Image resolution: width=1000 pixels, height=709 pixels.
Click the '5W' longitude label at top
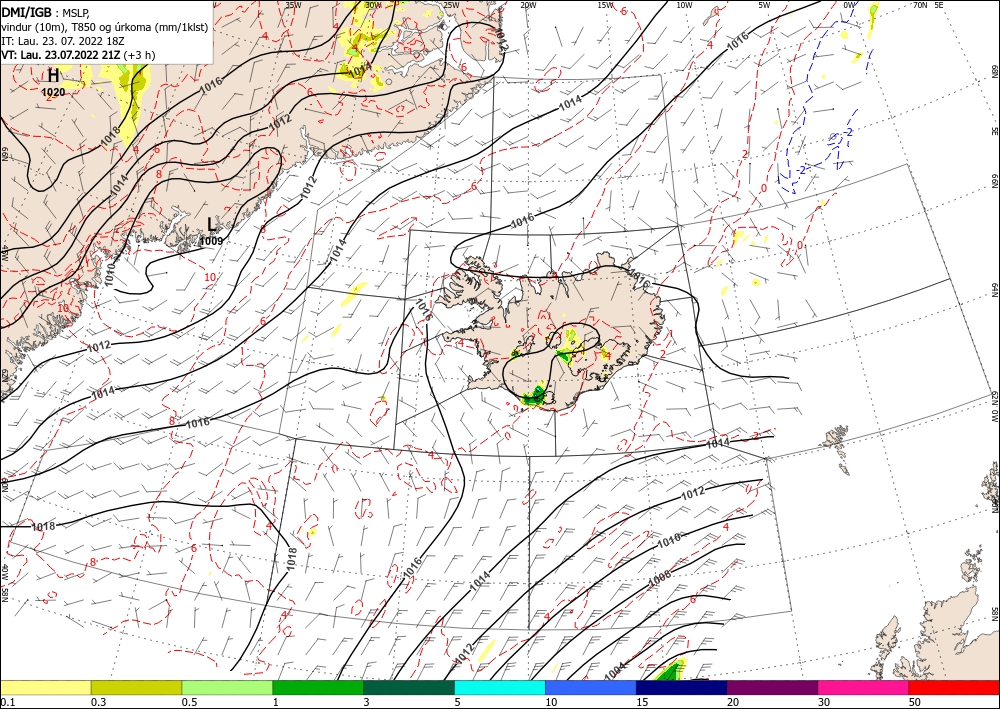(765, 5)
